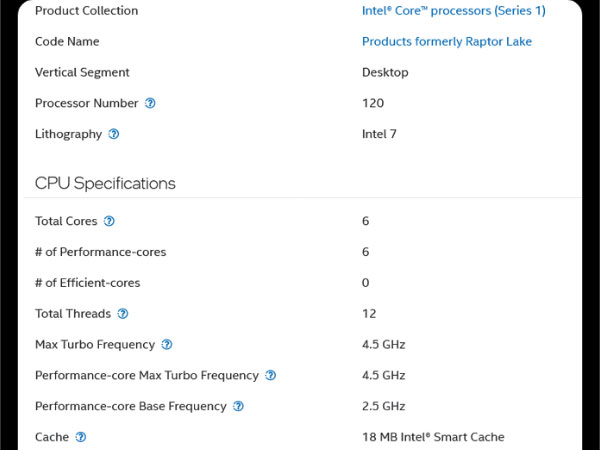Click the 18 MB Intel Smart Cache value
The image size is (600, 450).
click(433, 437)
